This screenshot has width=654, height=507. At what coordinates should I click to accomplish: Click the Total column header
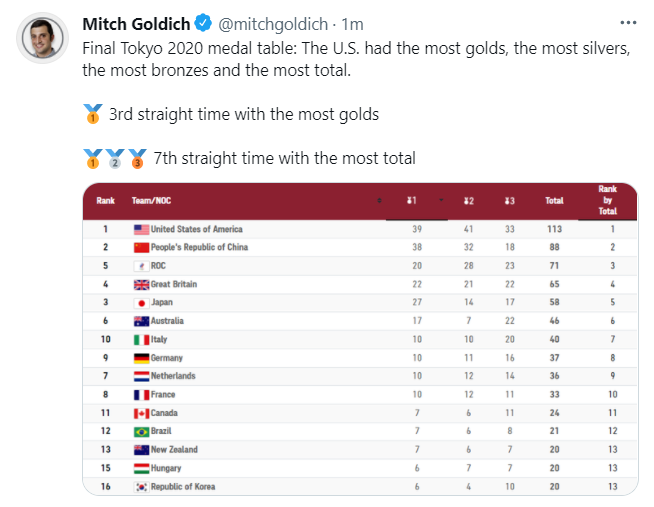click(x=554, y=201)
